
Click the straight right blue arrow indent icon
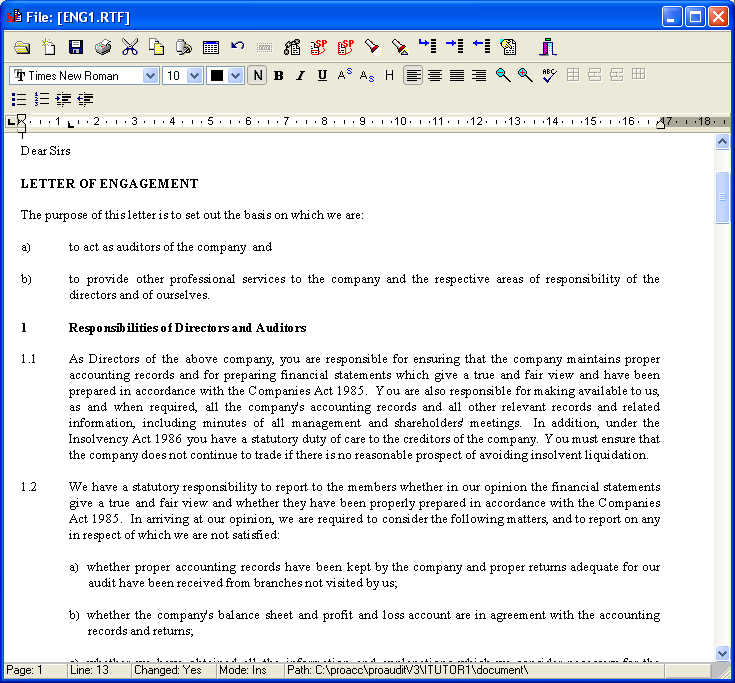pos(454,46)
